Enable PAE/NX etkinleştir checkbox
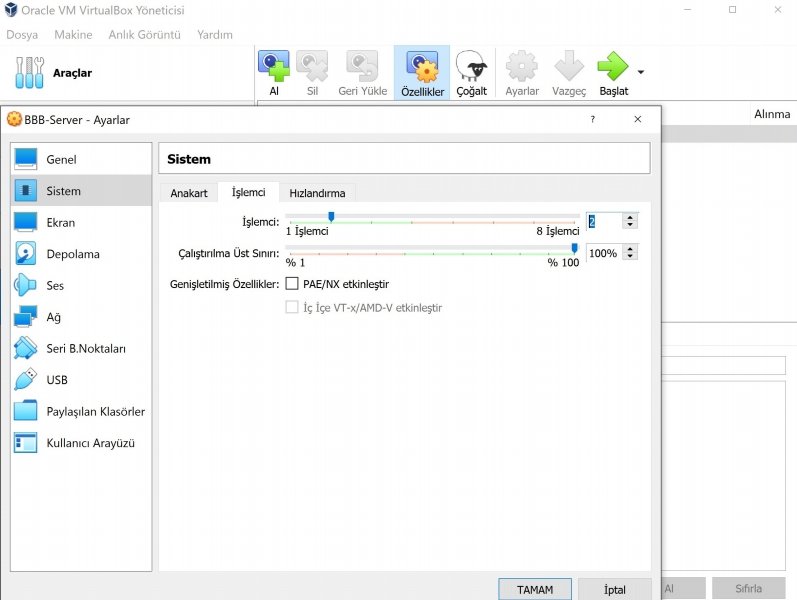The image size is (797, 600). tap(293, 284)
